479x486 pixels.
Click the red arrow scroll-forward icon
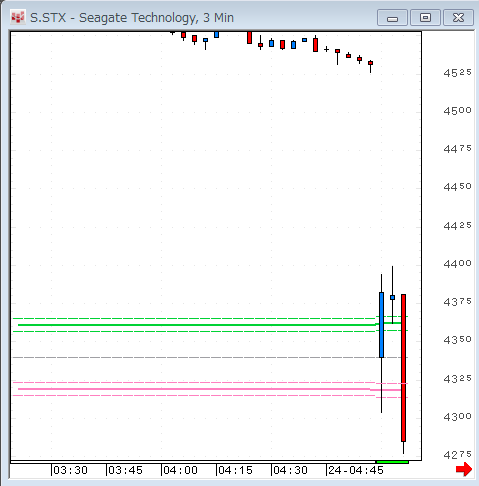(x=464, y=469)
